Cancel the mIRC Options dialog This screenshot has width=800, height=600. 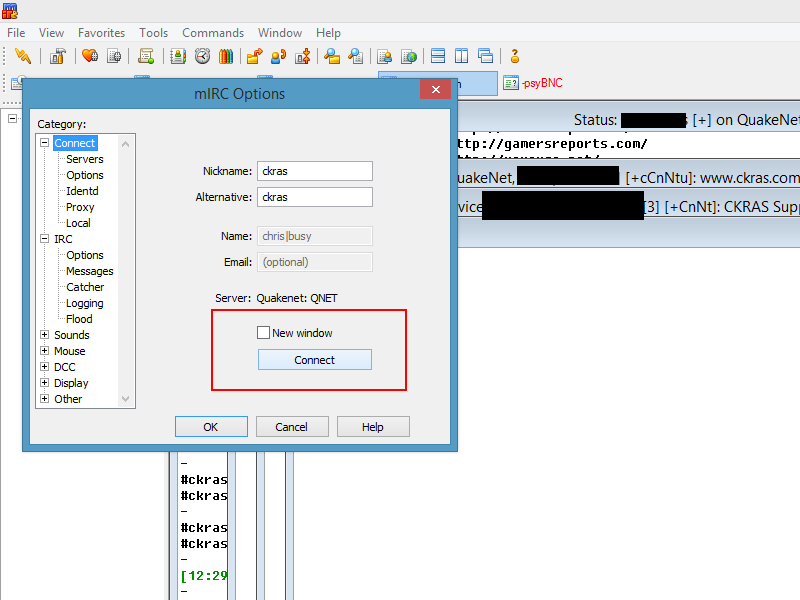pos(292,427)
